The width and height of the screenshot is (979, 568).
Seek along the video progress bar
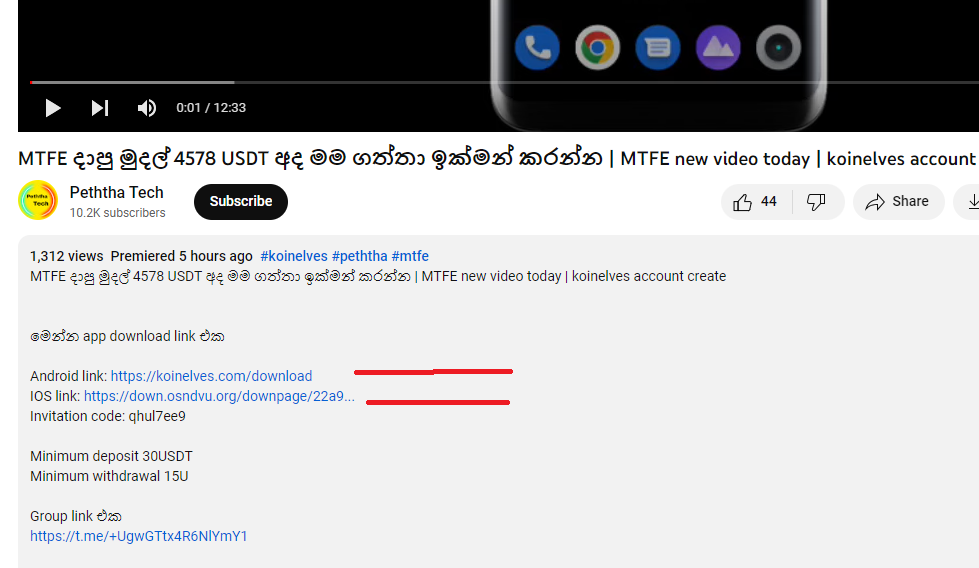[x=504, y=82]
